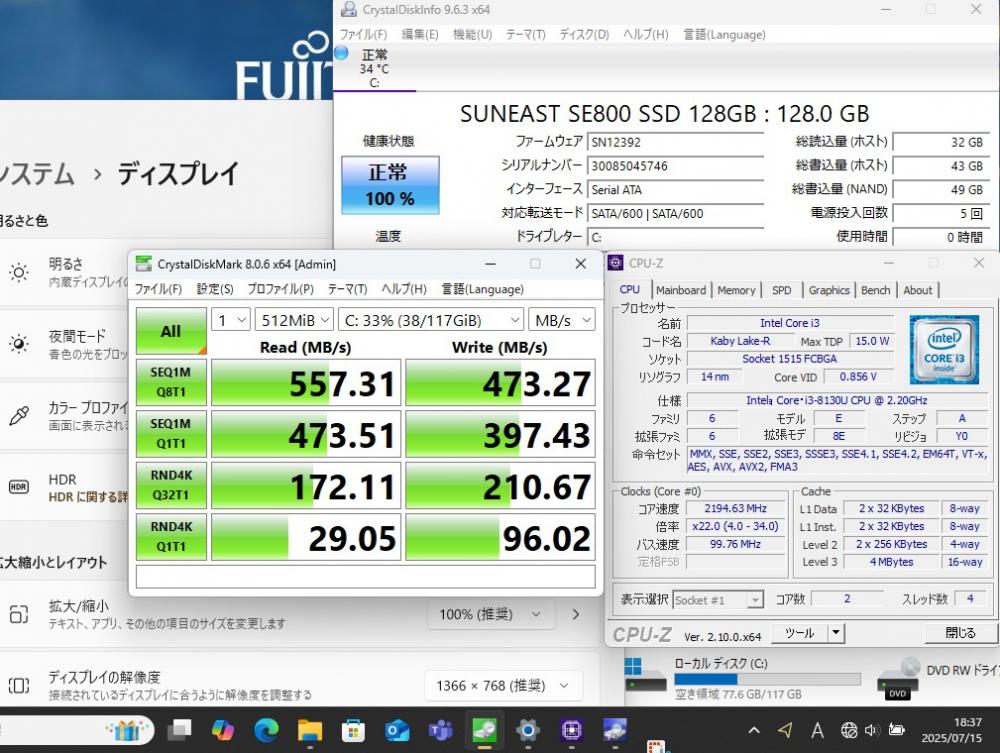1000x753 pixels.
Task: Open the カラー プロファイル setting
Action: (64, 416)
